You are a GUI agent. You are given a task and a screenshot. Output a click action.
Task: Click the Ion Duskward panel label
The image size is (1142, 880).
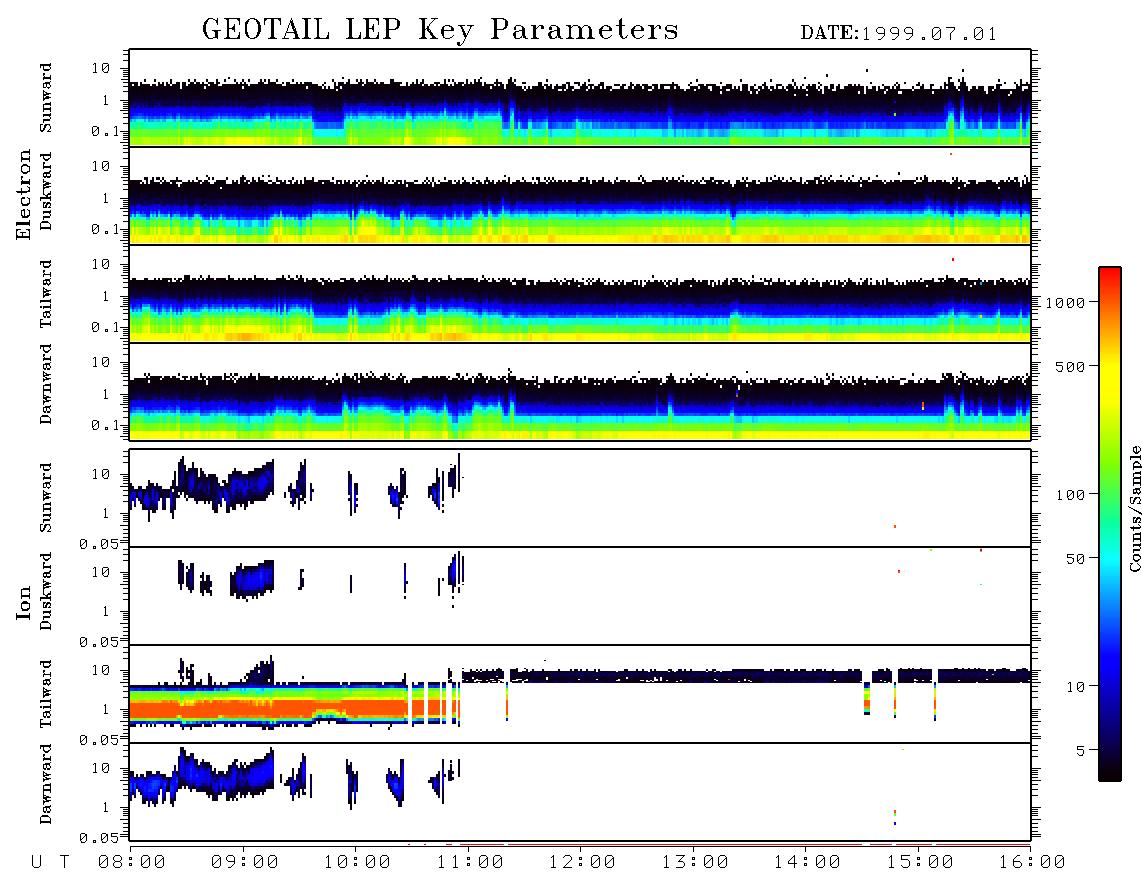point(46,591)
